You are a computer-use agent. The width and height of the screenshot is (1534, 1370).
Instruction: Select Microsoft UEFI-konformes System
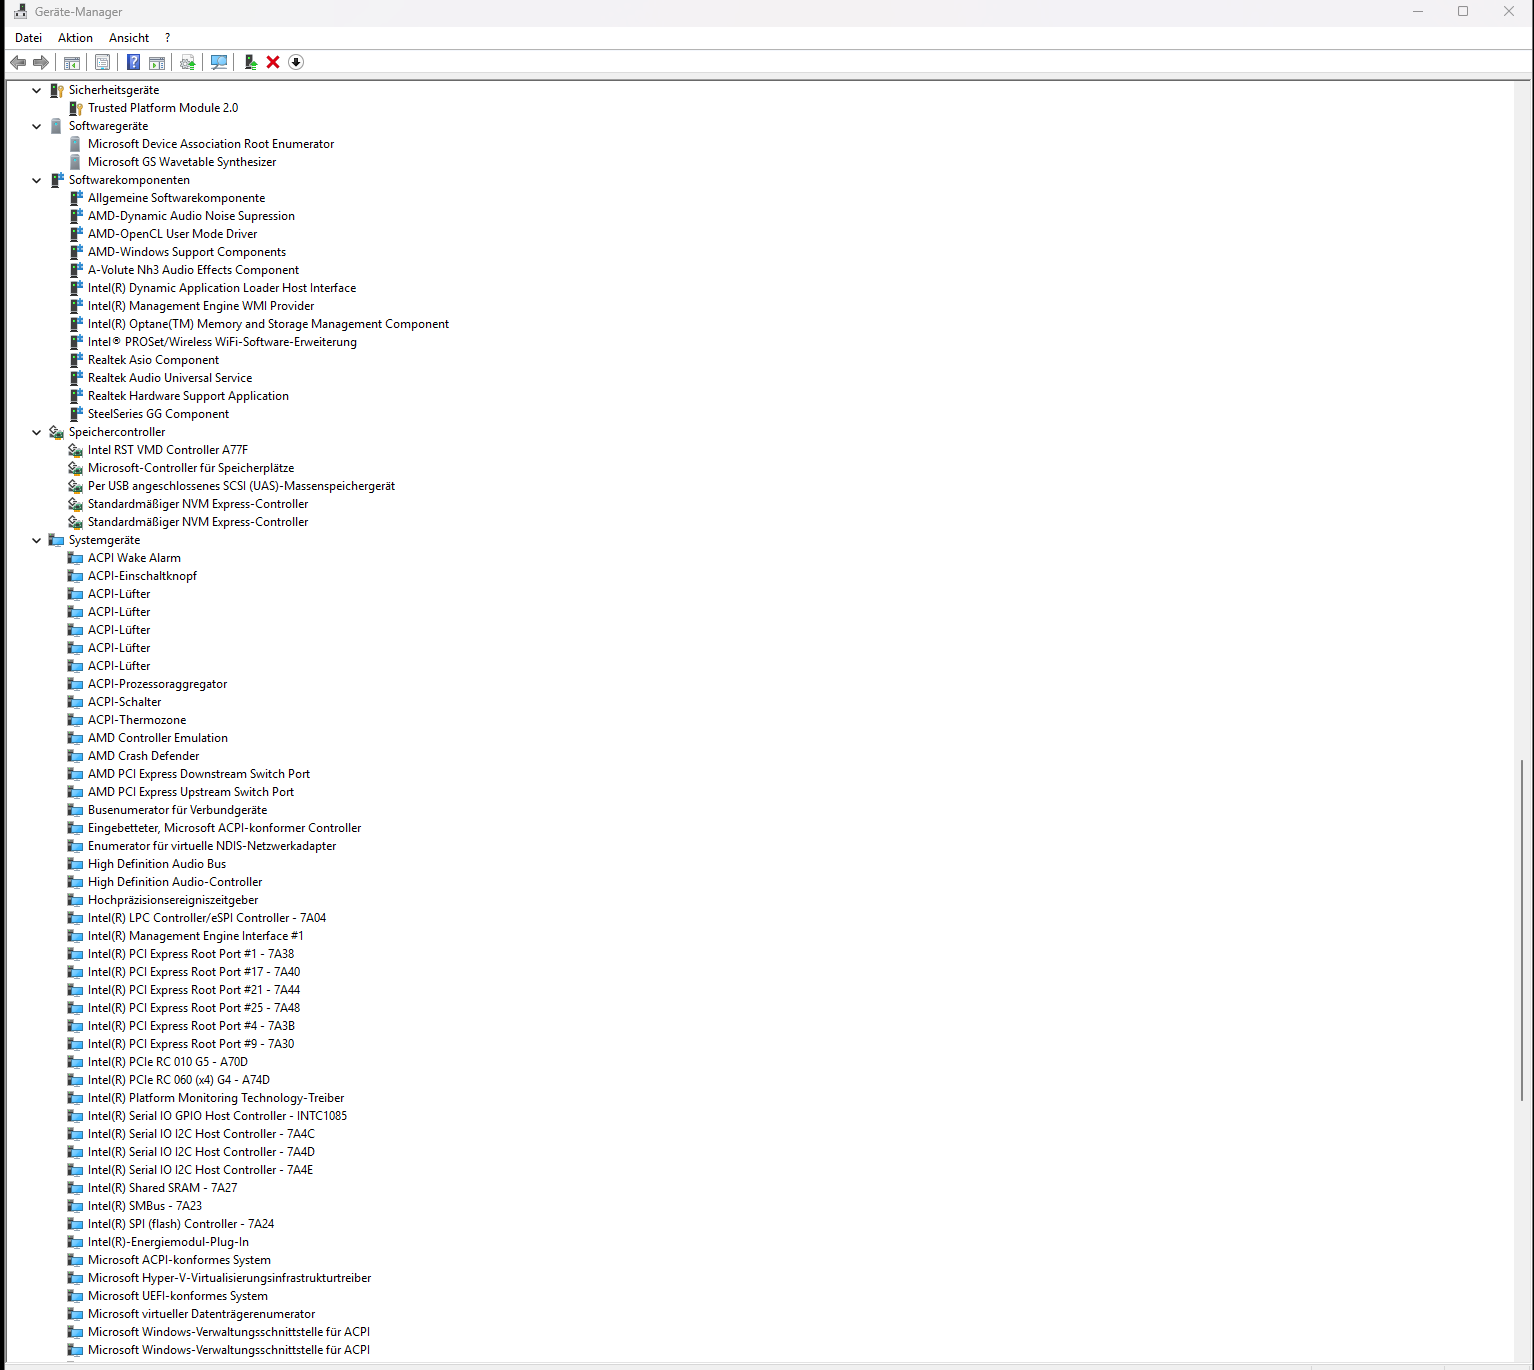pyautogui.click(x=178, y=1296)
